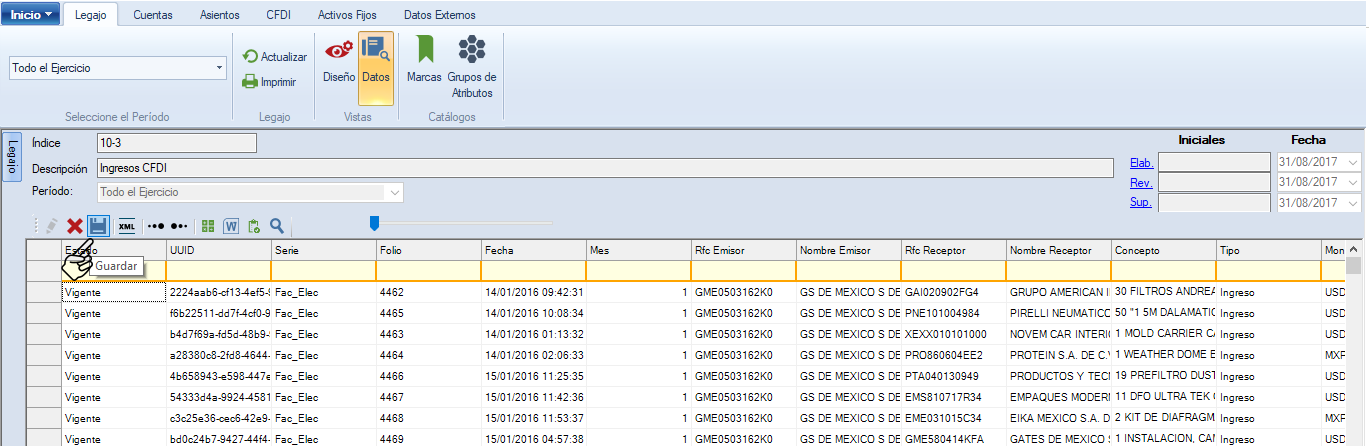Image resolution: width=1369 pixels, height=446 pixels.
Task: Open the Inicio dropdown menu
Action: pos(30,15)
